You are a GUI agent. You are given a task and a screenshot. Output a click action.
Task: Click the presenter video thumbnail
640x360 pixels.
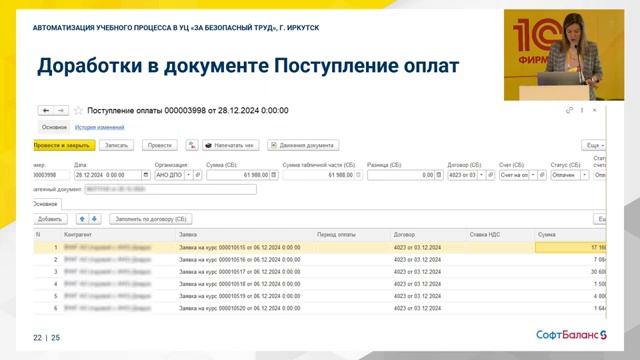pyautogui.click(x=564, y=55)
